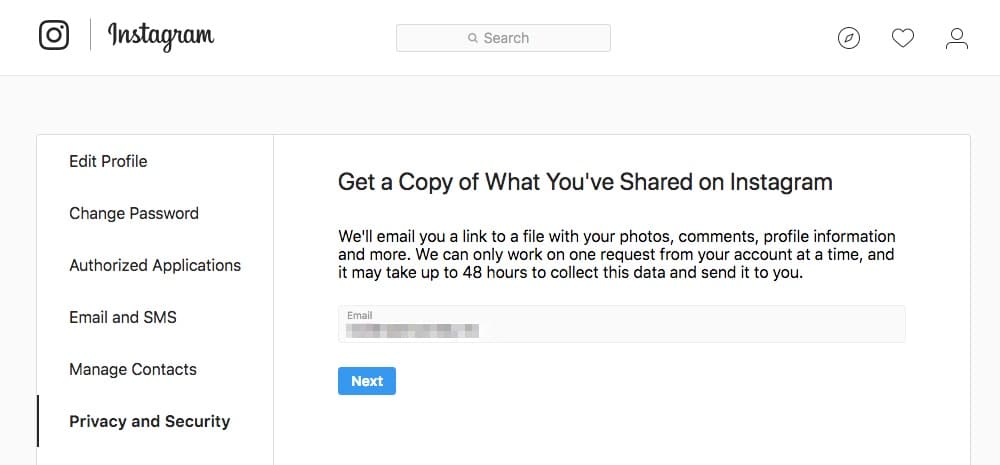1000x465 pixels.
Task: Click the blurred email address text
Action: (412, 330)
